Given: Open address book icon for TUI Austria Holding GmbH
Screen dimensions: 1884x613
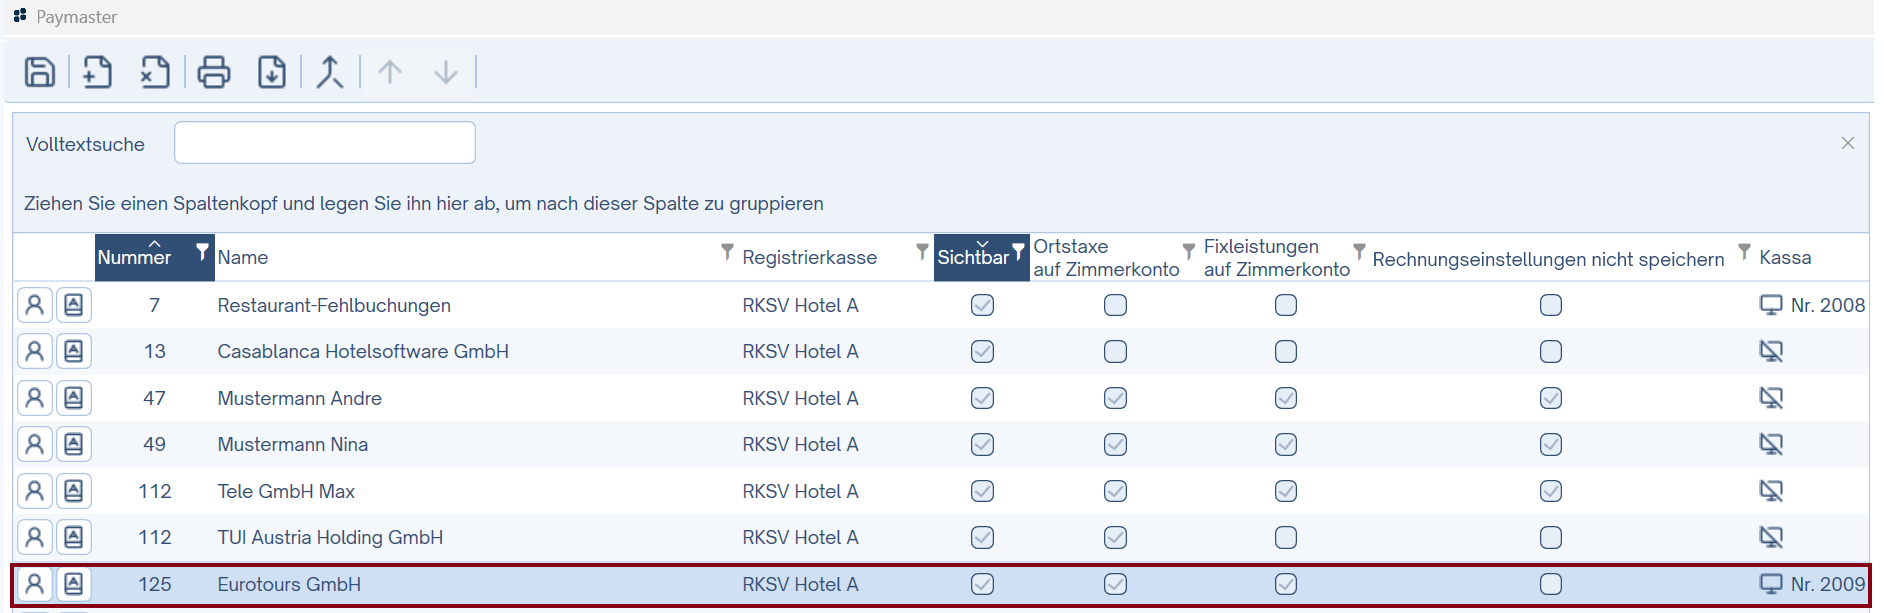Looking at the screenshot, I should [74, 537].
